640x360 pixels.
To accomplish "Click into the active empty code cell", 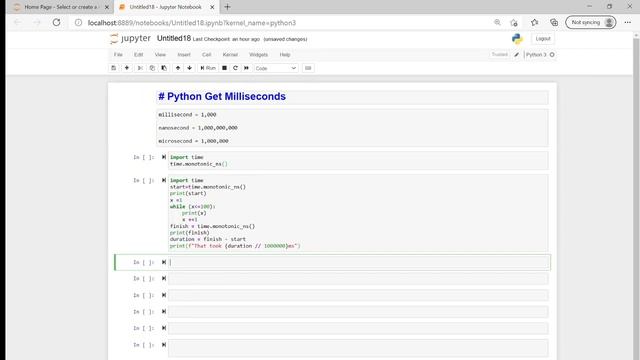I will point(358,262).
